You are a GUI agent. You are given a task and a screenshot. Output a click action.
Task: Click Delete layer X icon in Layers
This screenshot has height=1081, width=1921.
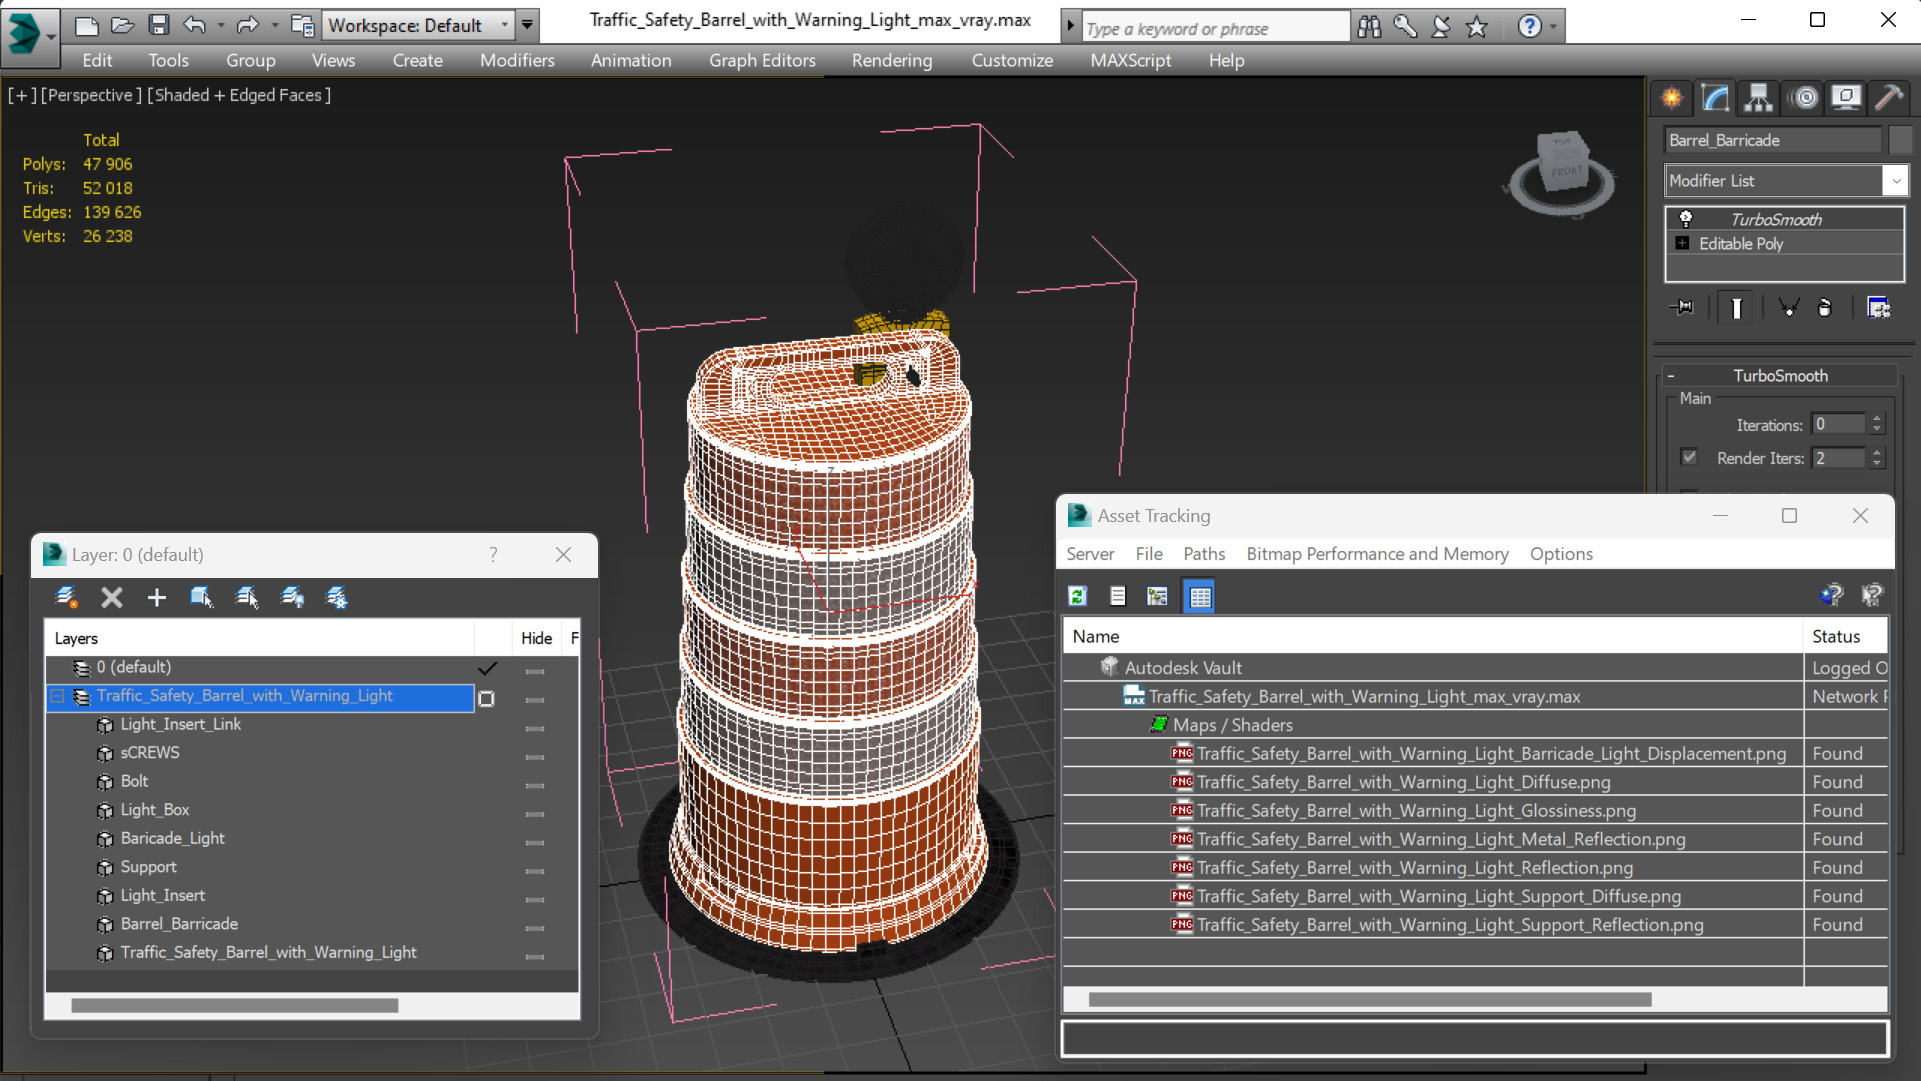tap(111, 597)
